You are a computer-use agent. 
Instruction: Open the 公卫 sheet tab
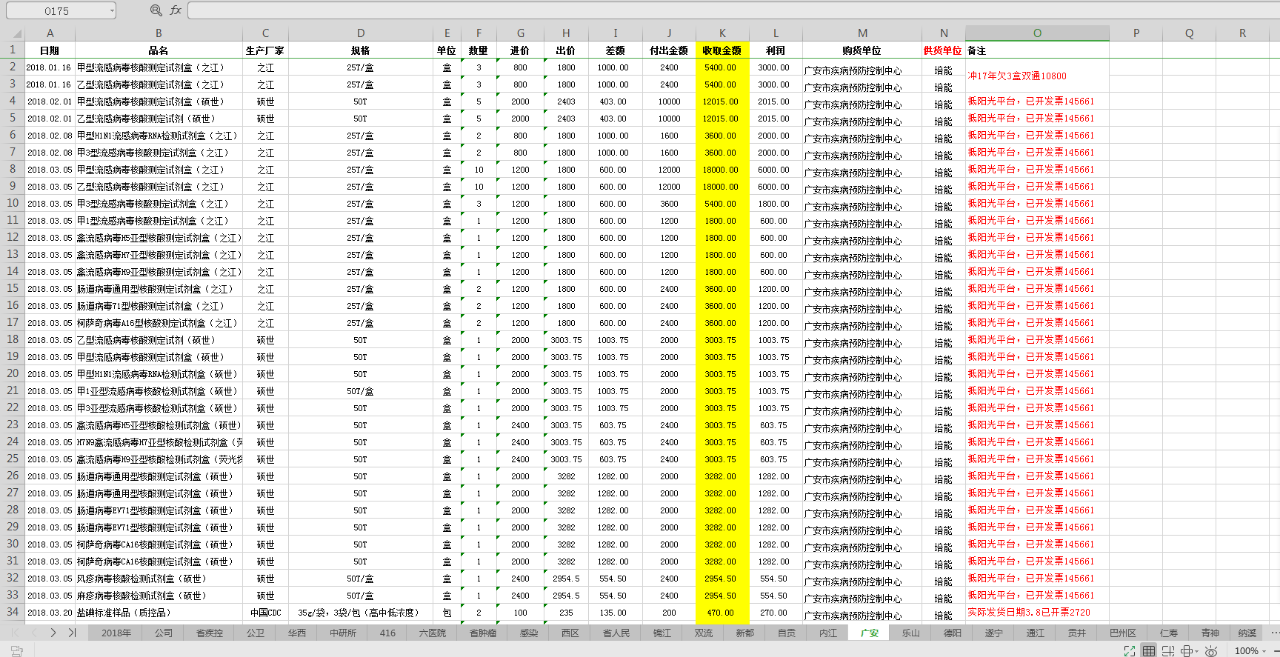(x=254, y=633)
